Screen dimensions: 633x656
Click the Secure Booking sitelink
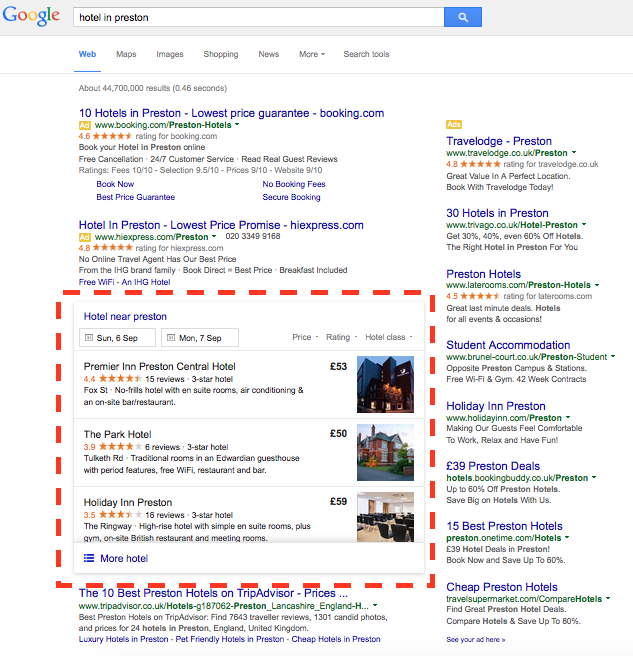291,197
